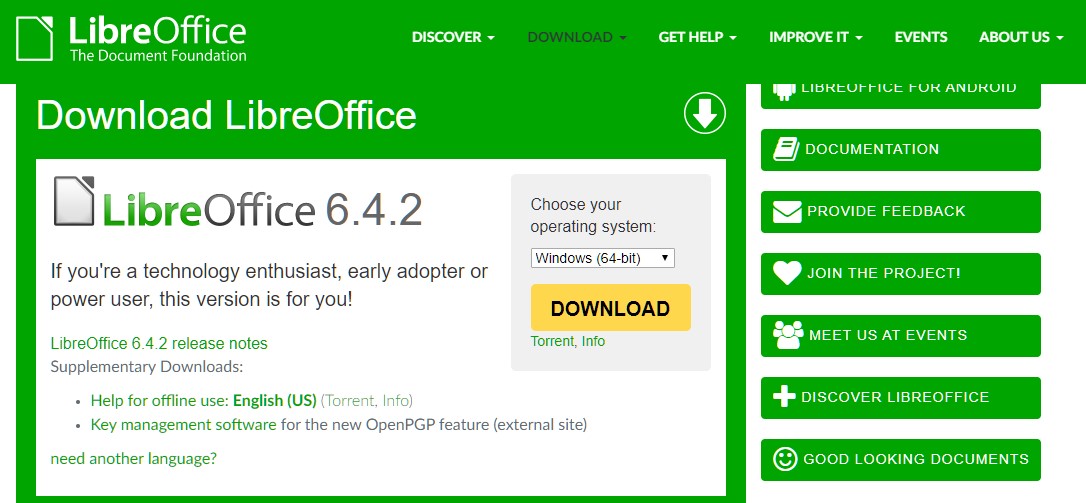Image resolution: width=1086 pixels, height=503 pixels.
Task: Click the LibreOffice 6.4.2 document logo
Action: click(x=238, y=202)
